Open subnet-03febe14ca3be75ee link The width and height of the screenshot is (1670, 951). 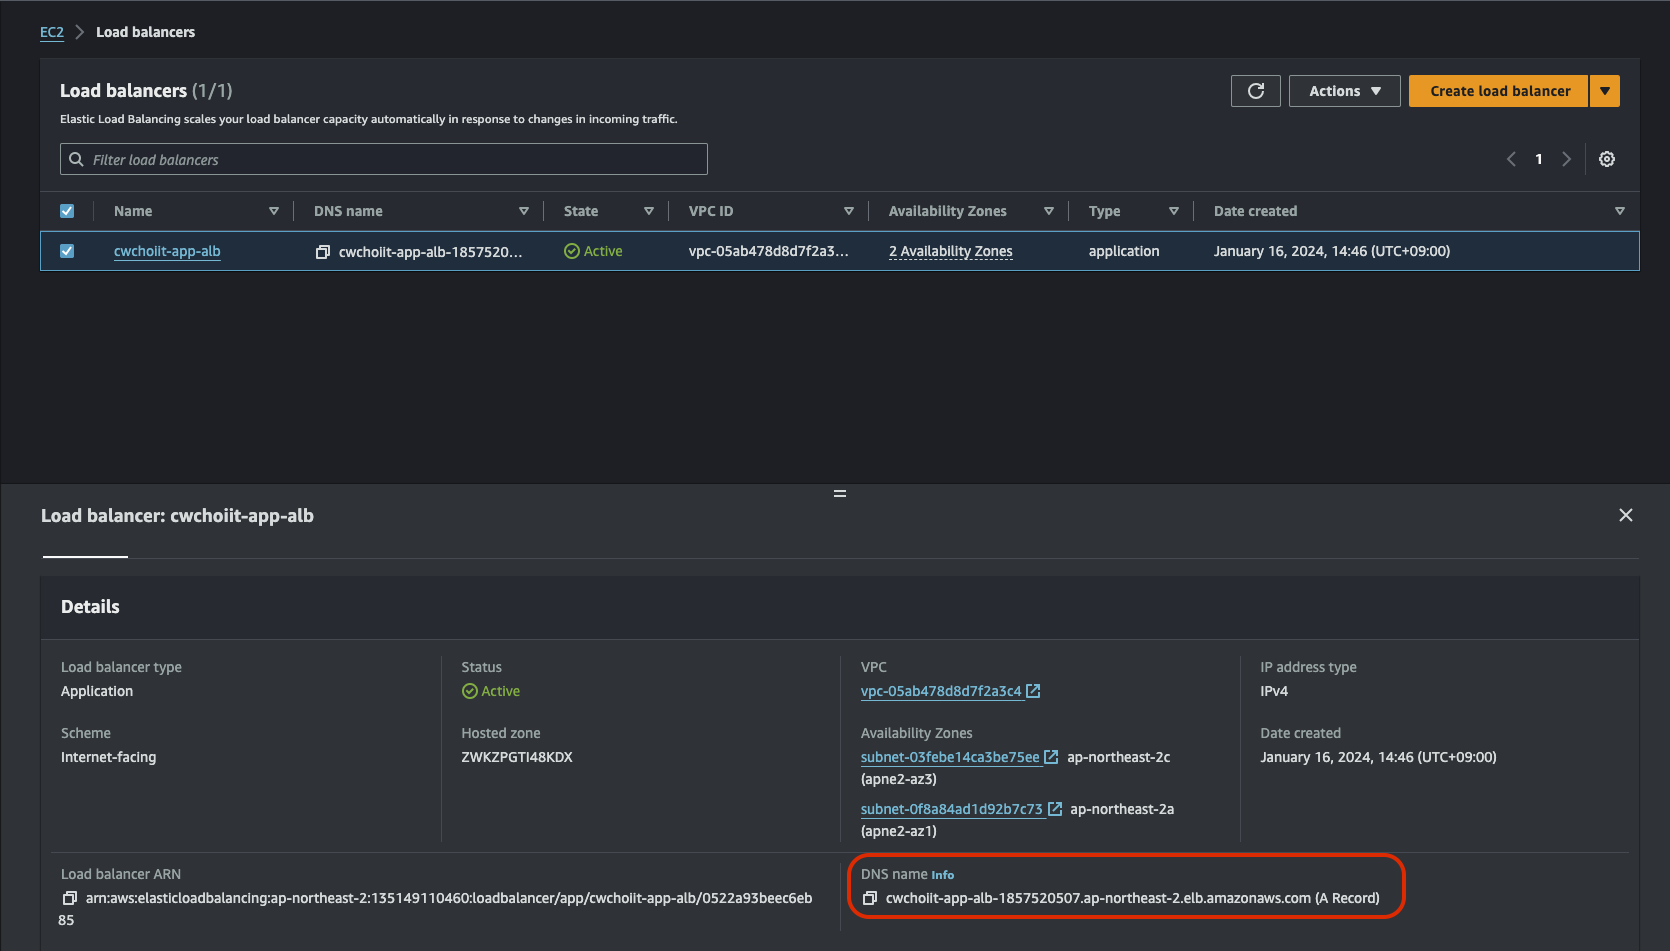[x=950, y=757]
